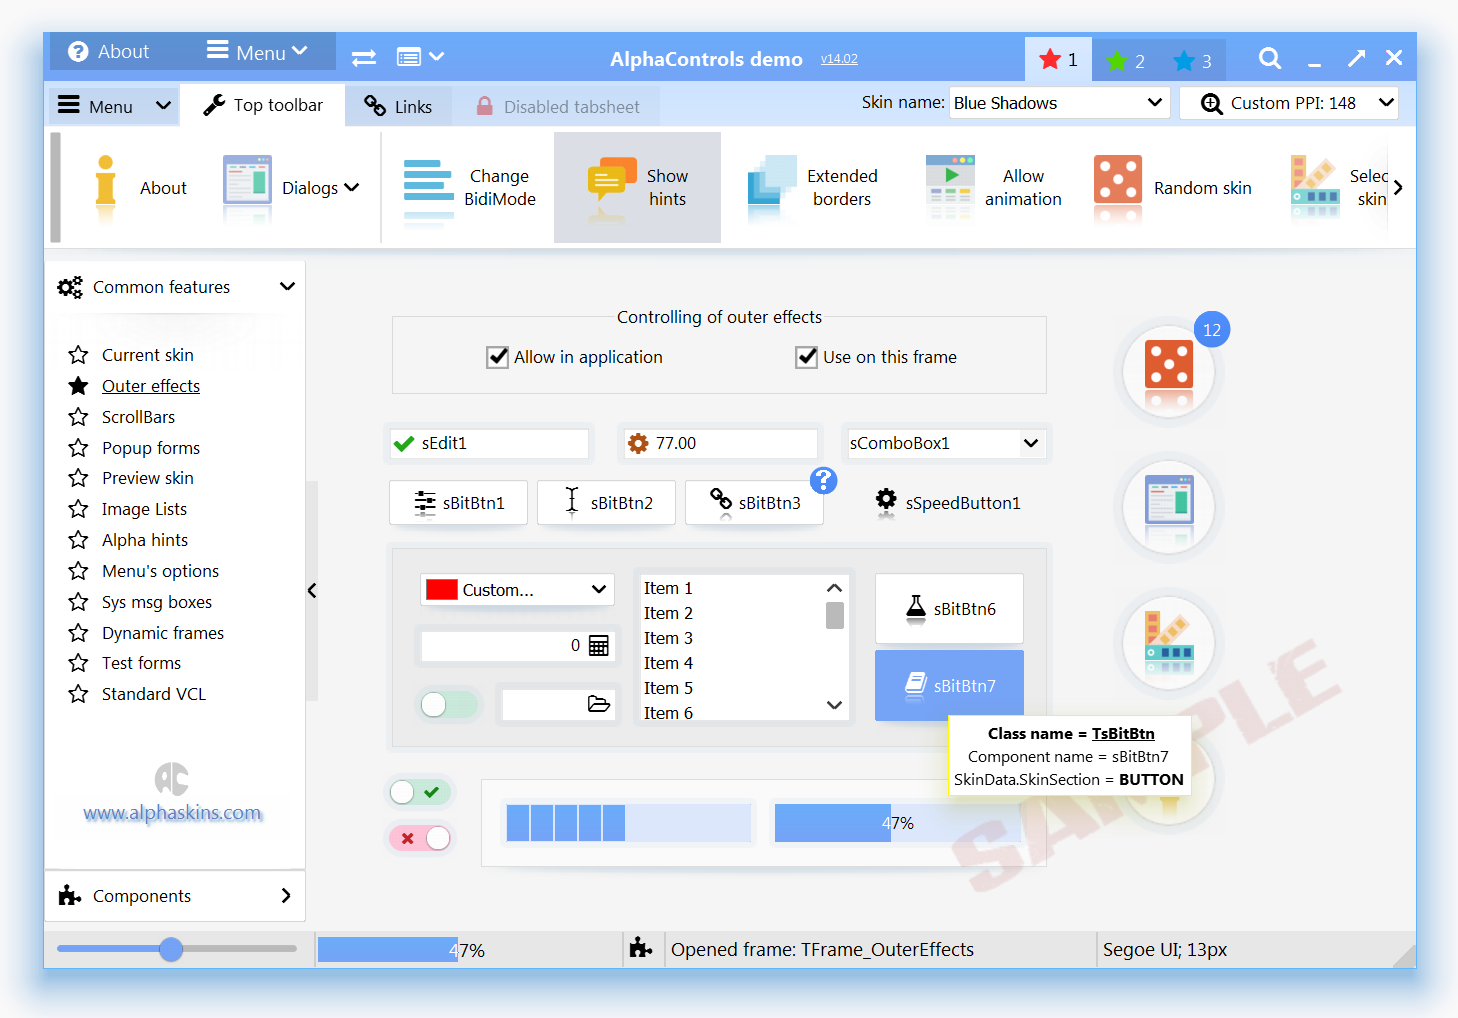
Task: Toggle the Show hints toolbar button
Action: [x=637, y=187]
